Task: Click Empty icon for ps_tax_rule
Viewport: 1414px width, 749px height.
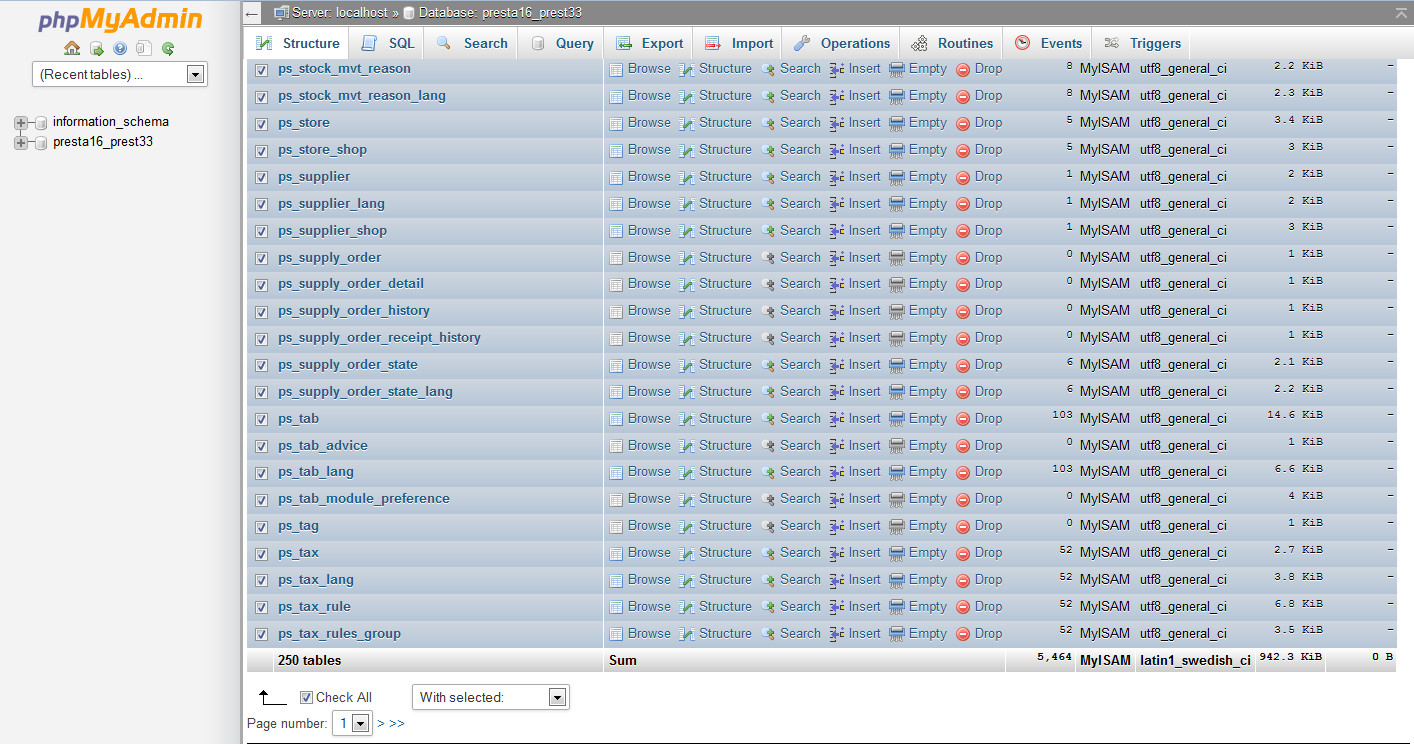Action: click(x=897, y=607)
